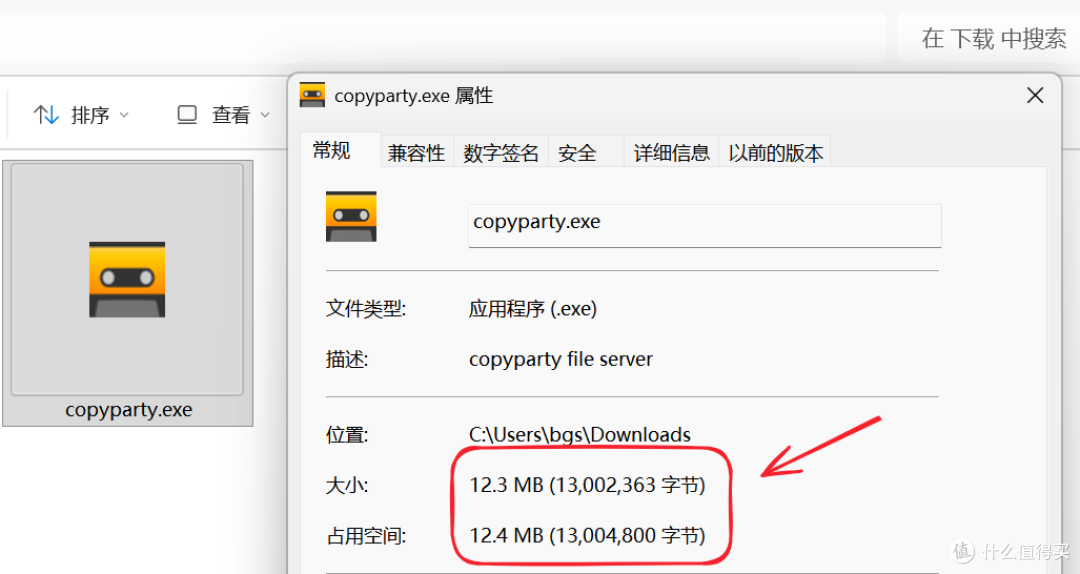This screenshot has height=574, width=1080.
Task: Click the file name input field containing copyparty.exe
Action: click(x=705, y=225)
